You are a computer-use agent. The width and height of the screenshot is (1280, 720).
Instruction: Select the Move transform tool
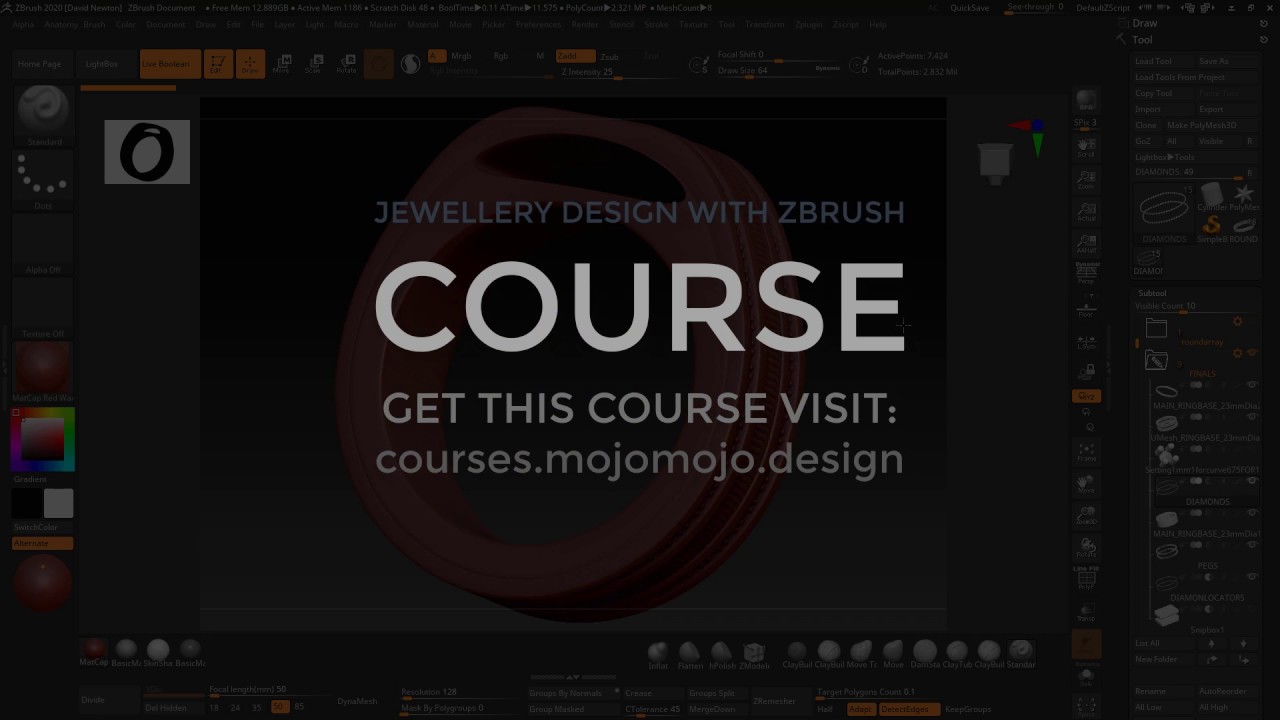pos(282,64)
